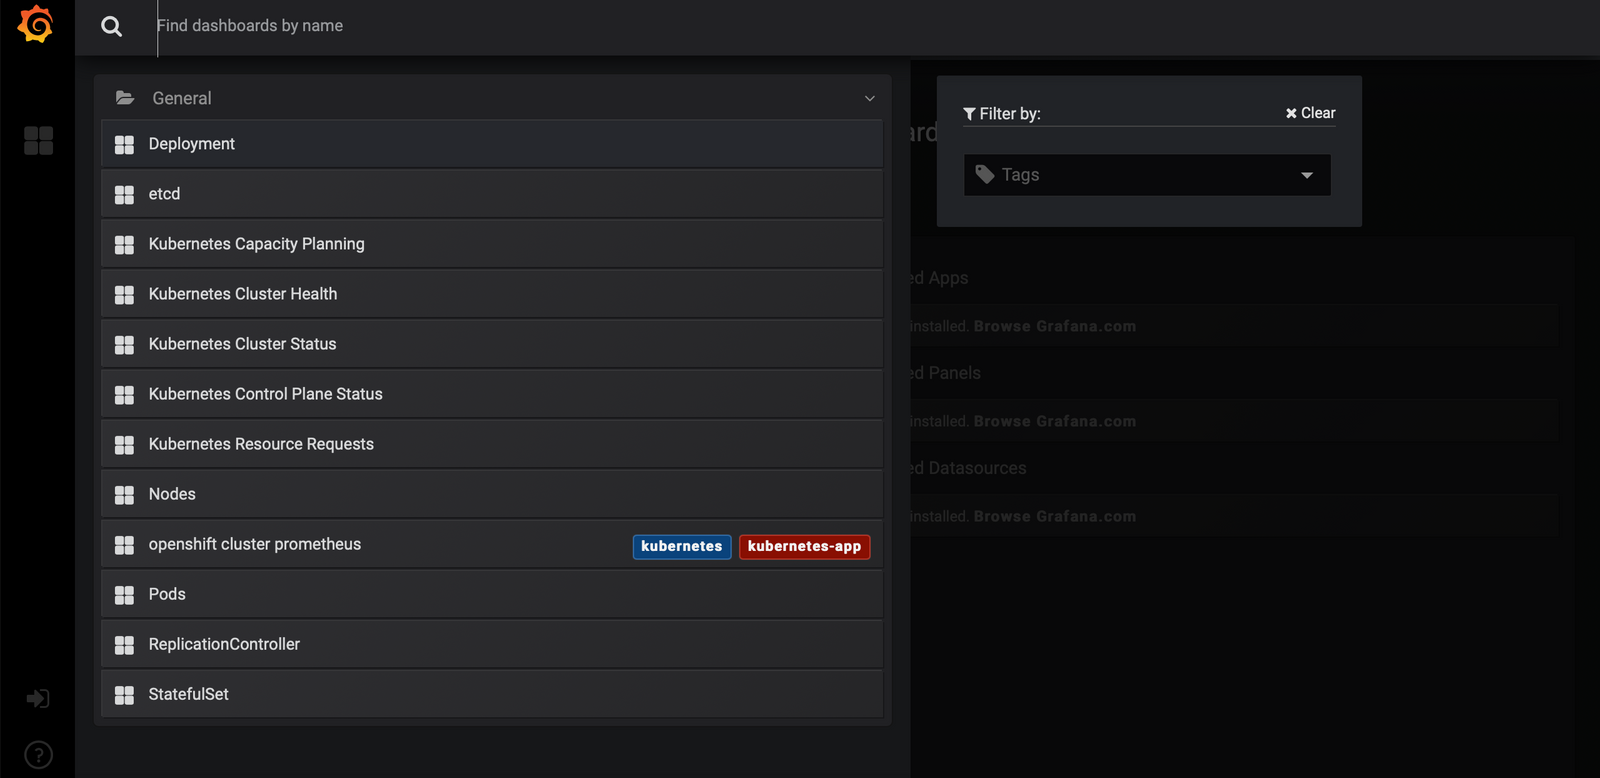Image resolution: width=1600 pixels, height=778 pixels.
Task: Click the tag icon in filter
Action: pyautogui.click(x=985, y=175)
